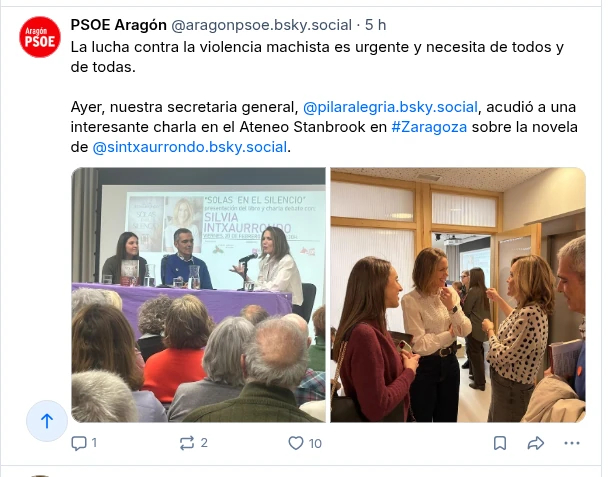Click the like count number 10
Image resolution: width=609 pixels, height=477 pixels.
click(x=315, y=443)
